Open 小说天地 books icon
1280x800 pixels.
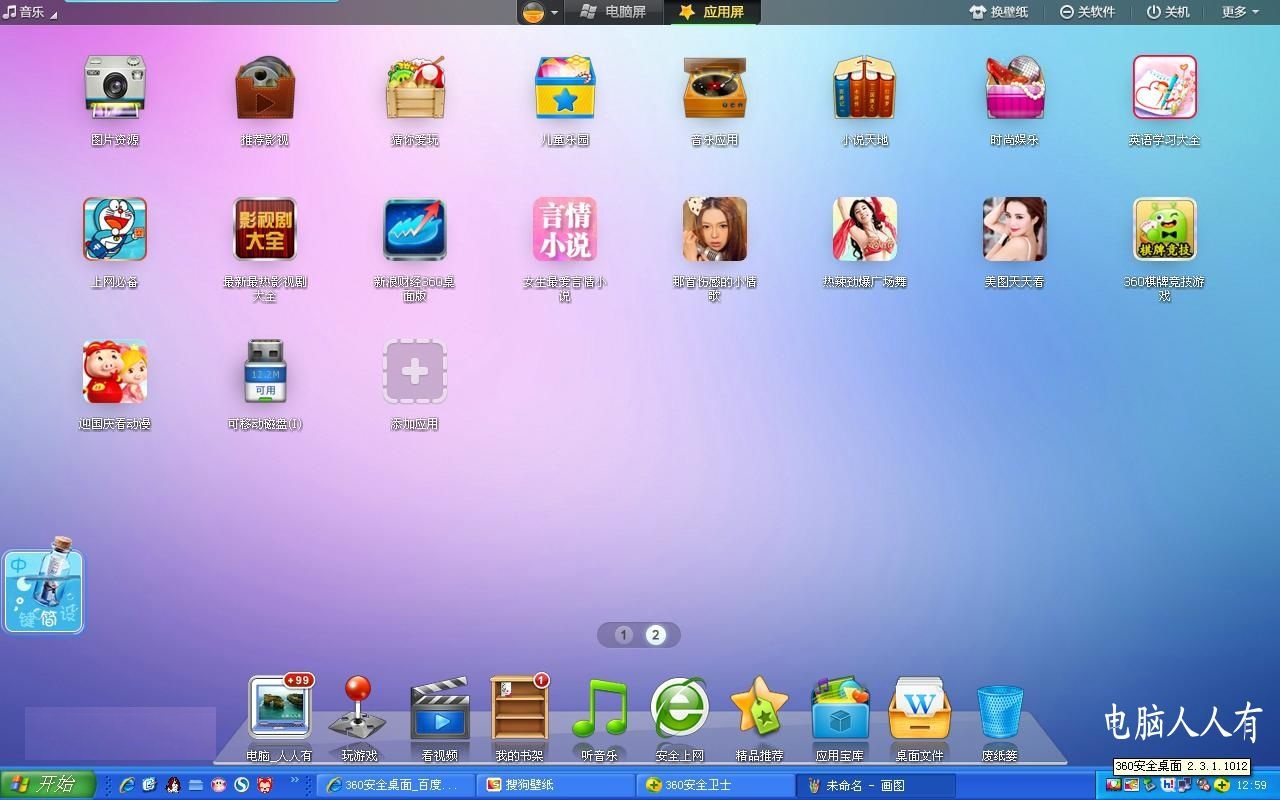coord(865,88)
